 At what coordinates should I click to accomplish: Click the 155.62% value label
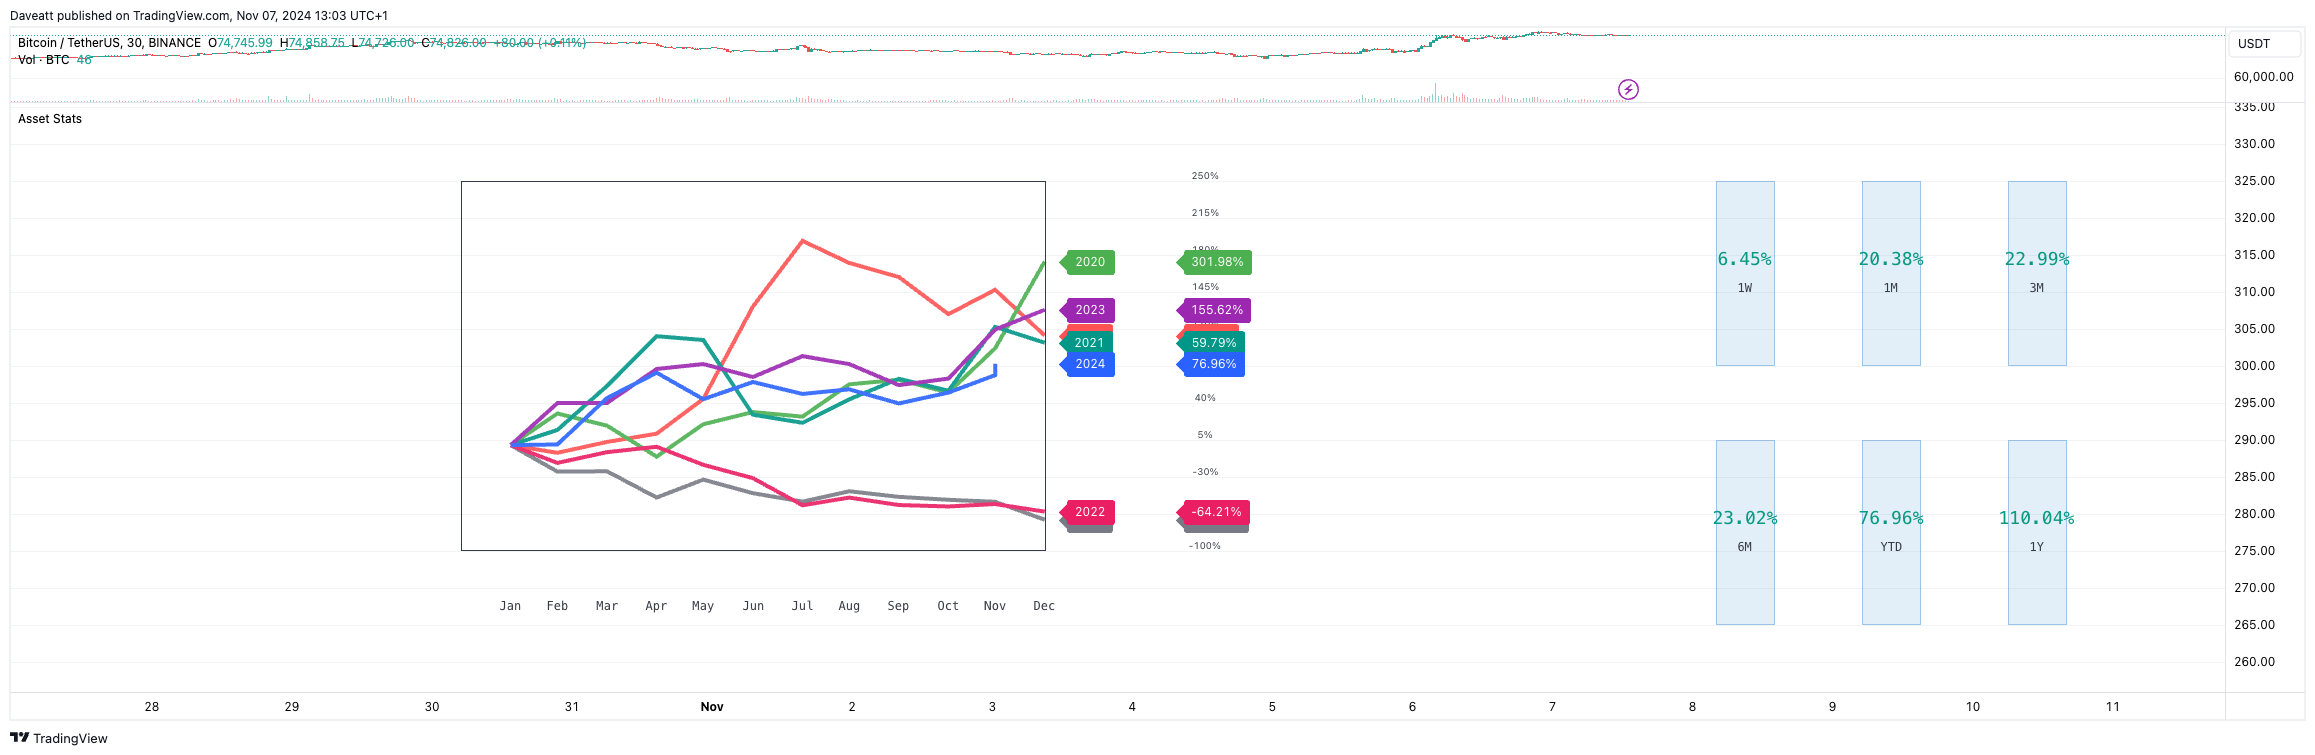[1214, 310]
